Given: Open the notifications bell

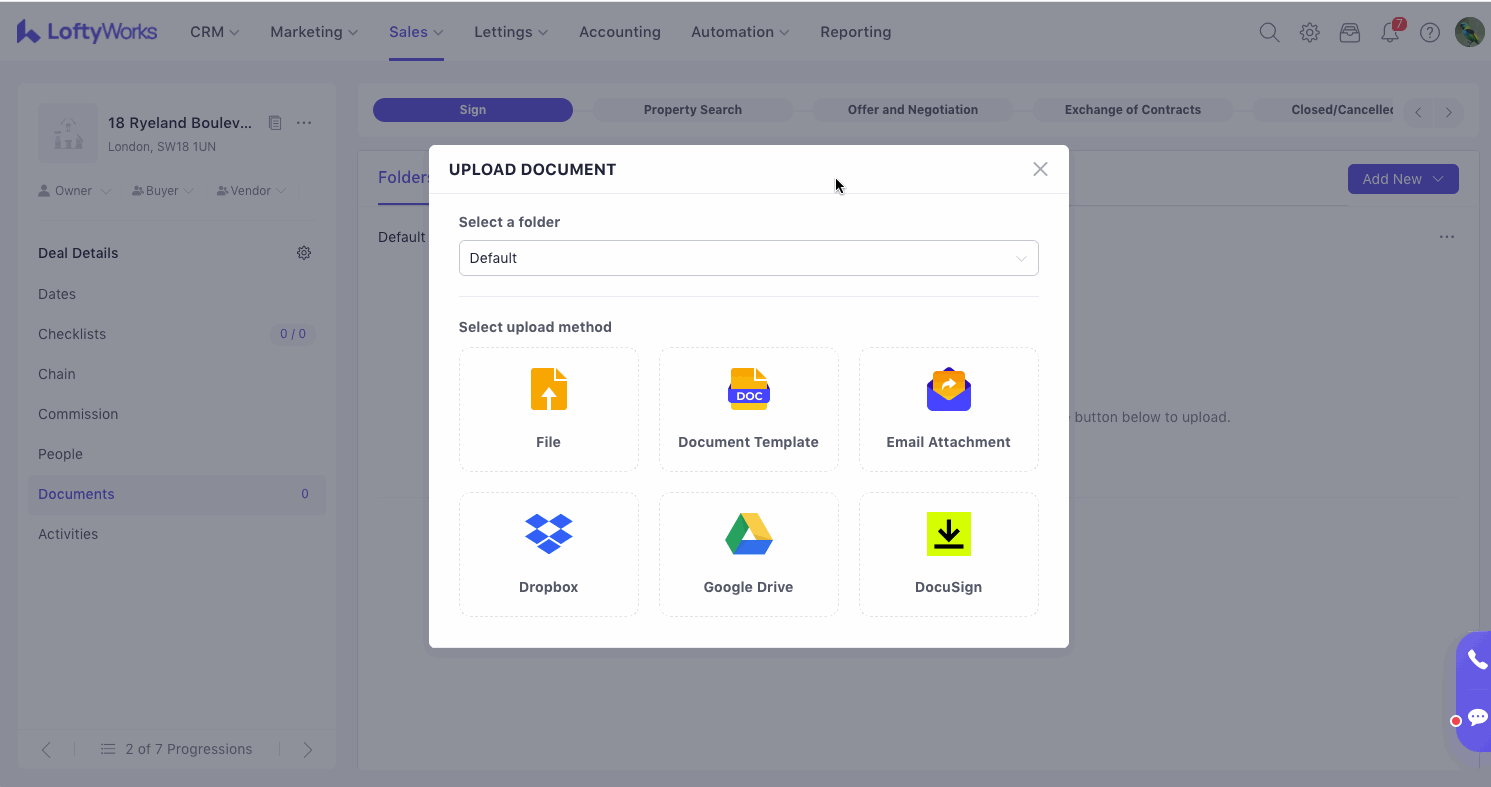Looking at the screenshot, I should (x=1390, y=33).
